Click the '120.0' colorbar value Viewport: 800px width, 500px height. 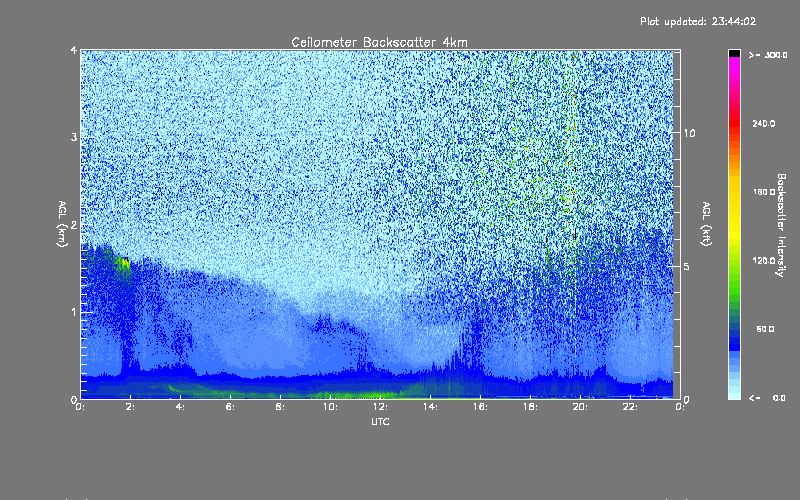(764, 260)
